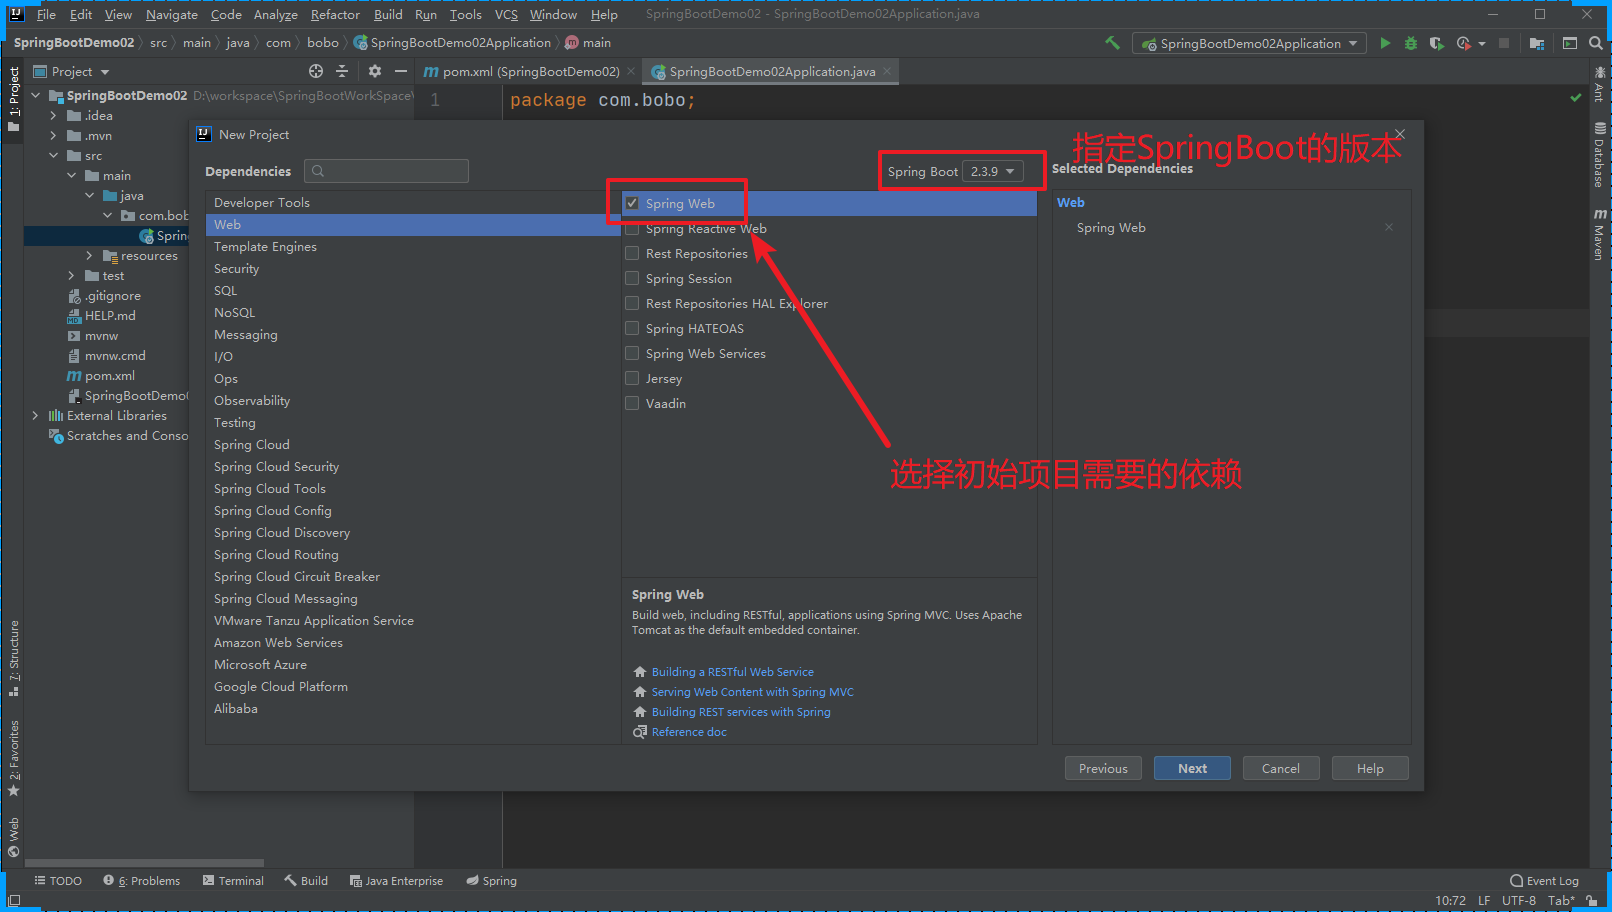
Task: Open the Spring Boot version dropdown
Action: click(x=993, y=171)
